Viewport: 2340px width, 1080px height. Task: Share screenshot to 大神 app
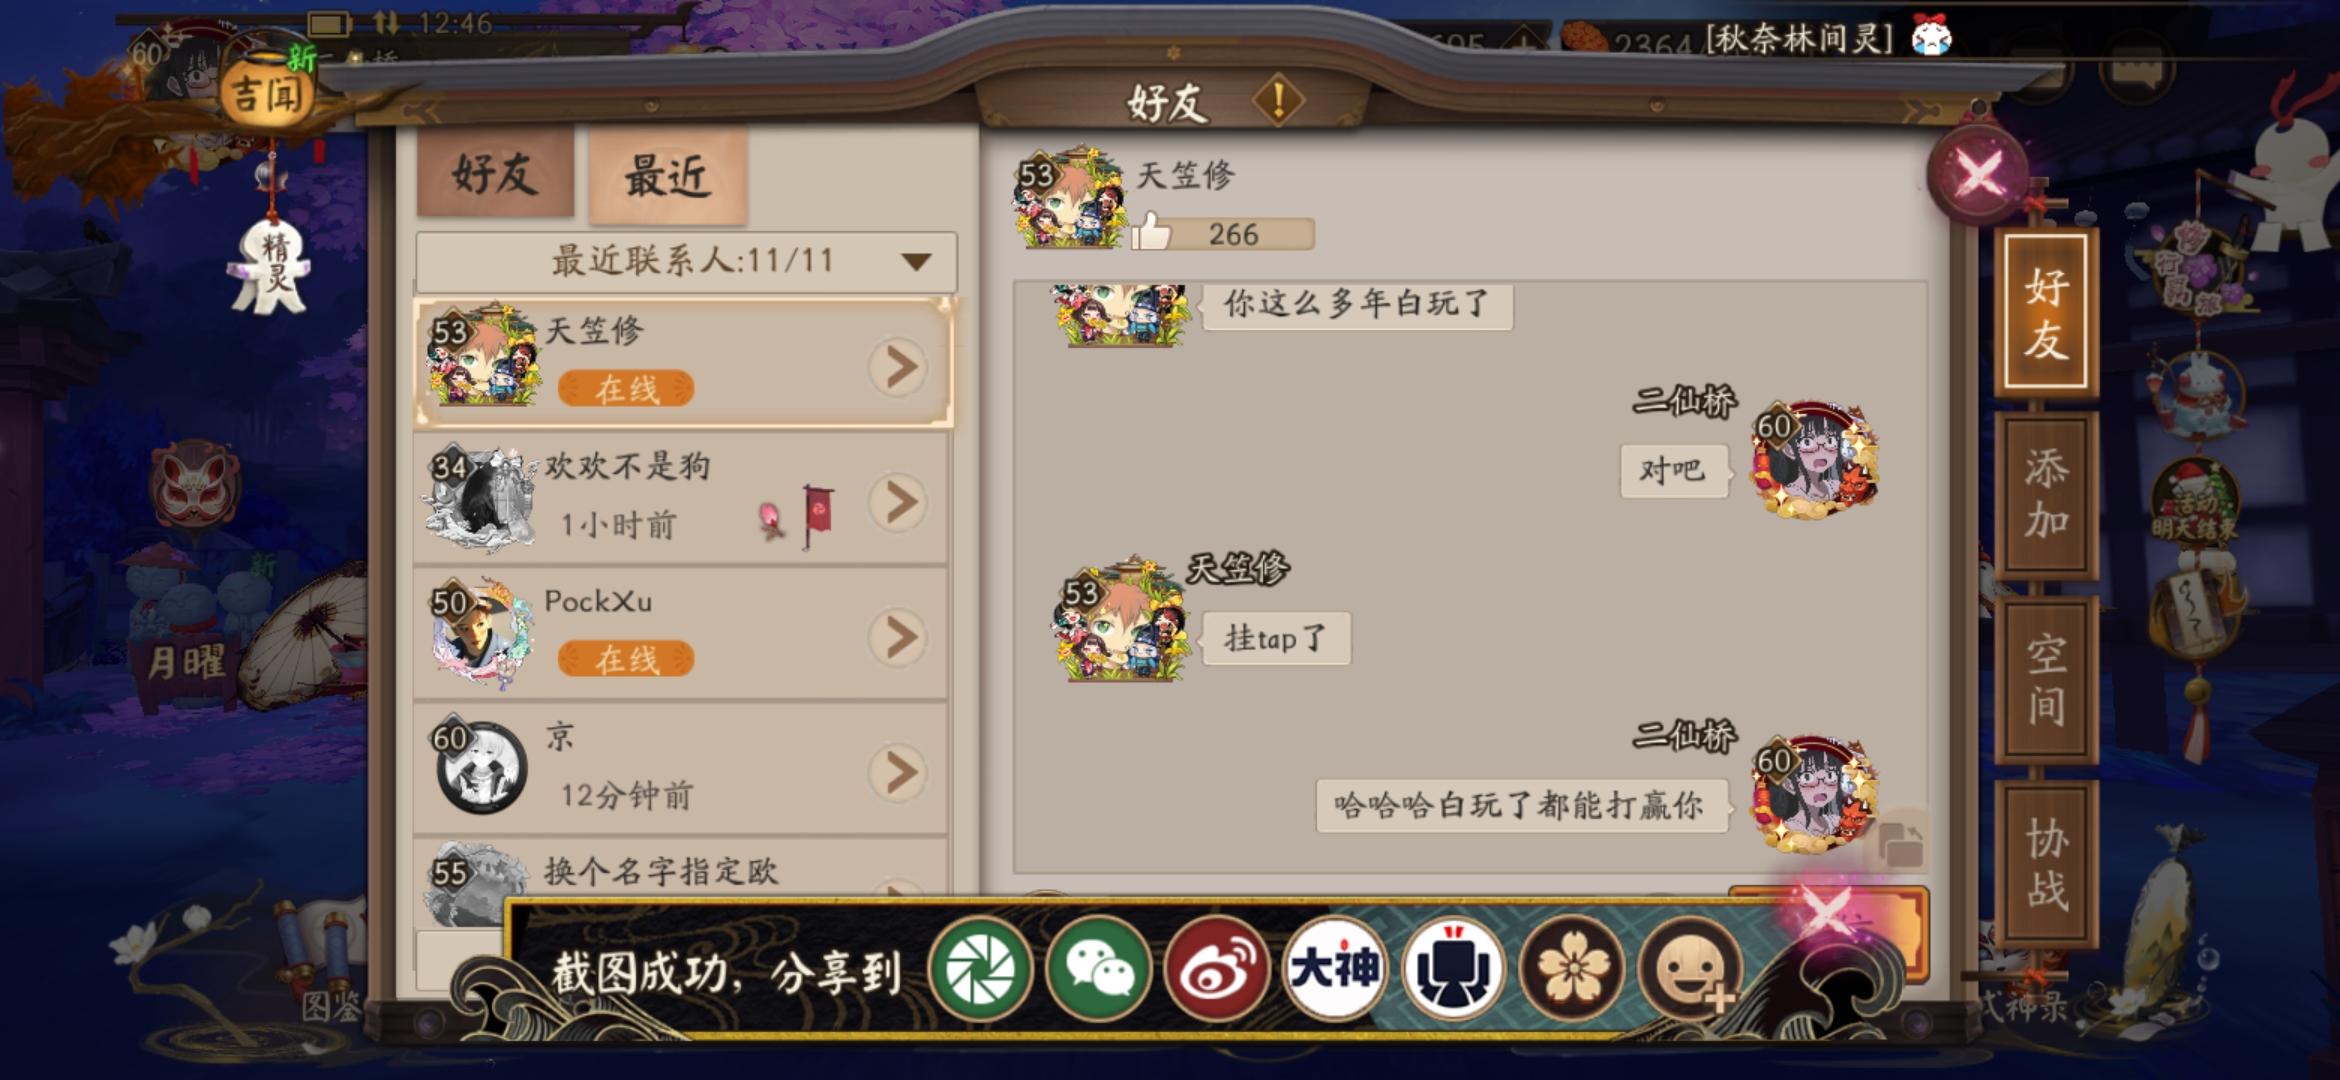[x=1334, y=968]
